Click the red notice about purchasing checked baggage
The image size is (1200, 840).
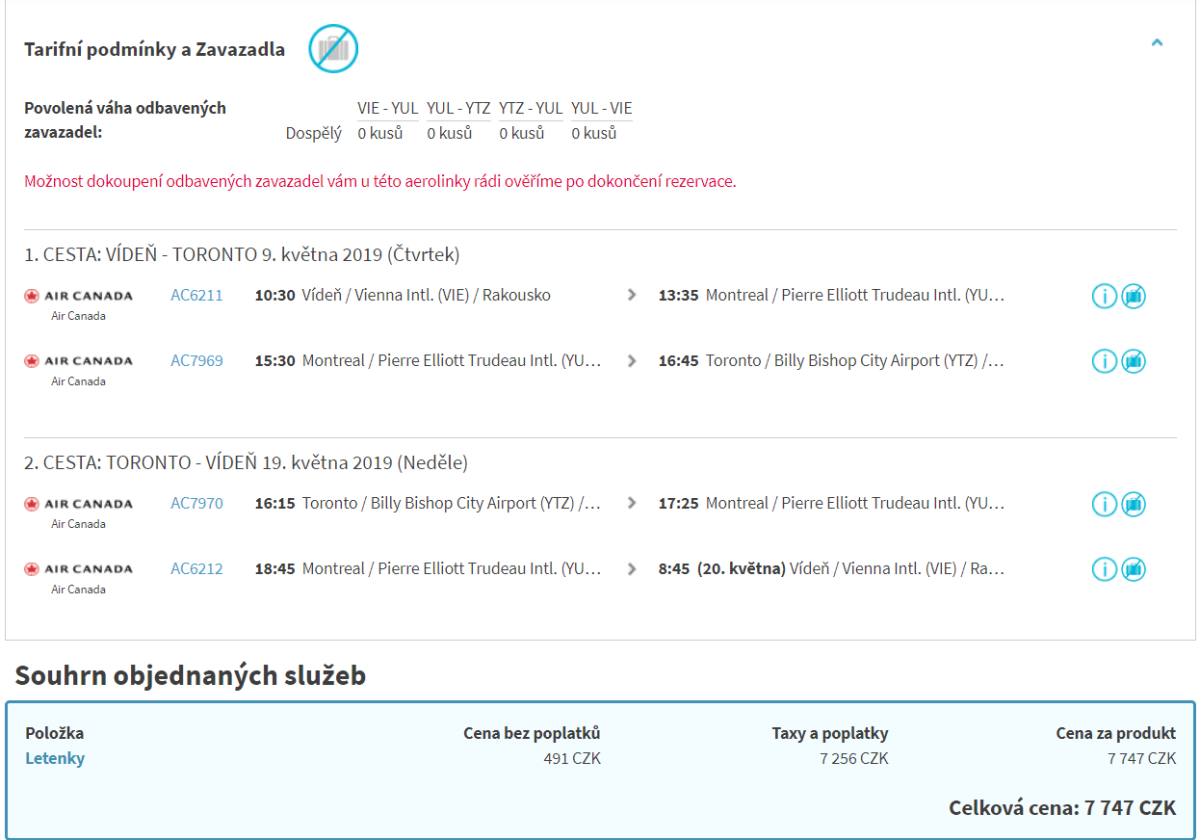(380, 182)
